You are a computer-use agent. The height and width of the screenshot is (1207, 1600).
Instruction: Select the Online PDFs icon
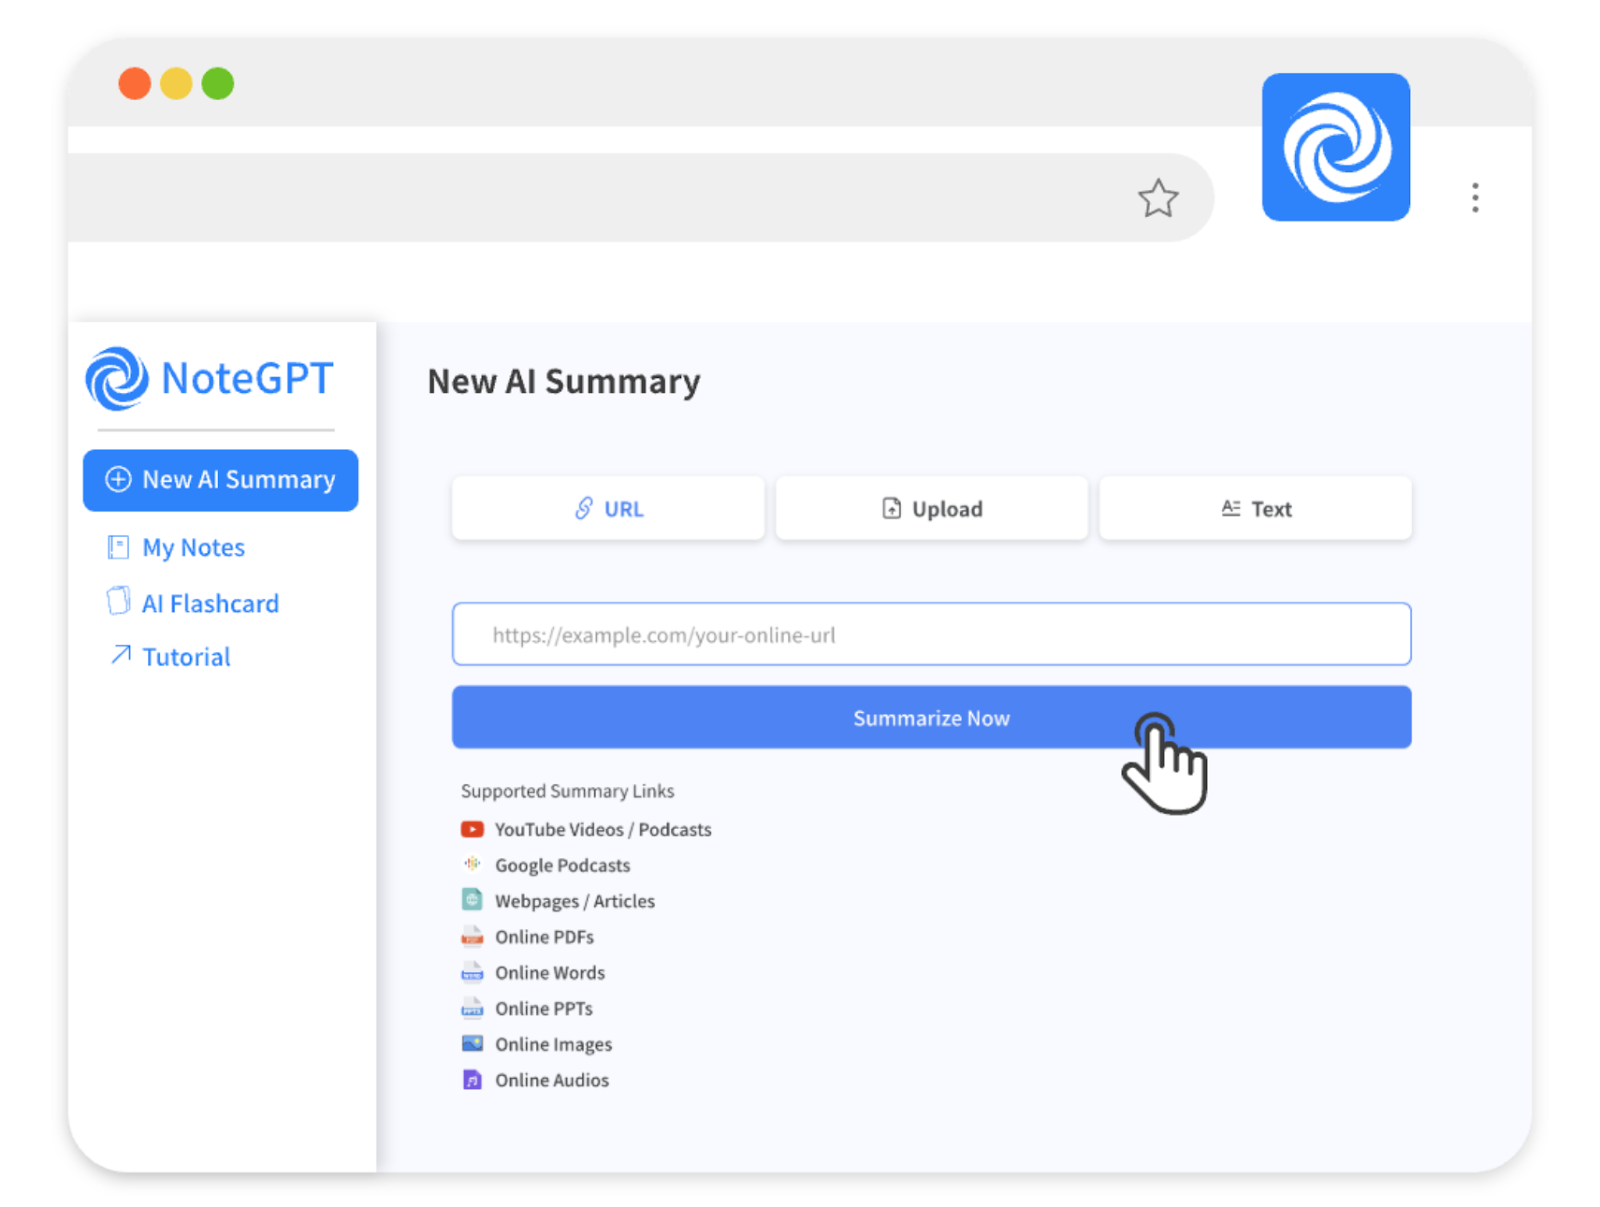[471, 936]
